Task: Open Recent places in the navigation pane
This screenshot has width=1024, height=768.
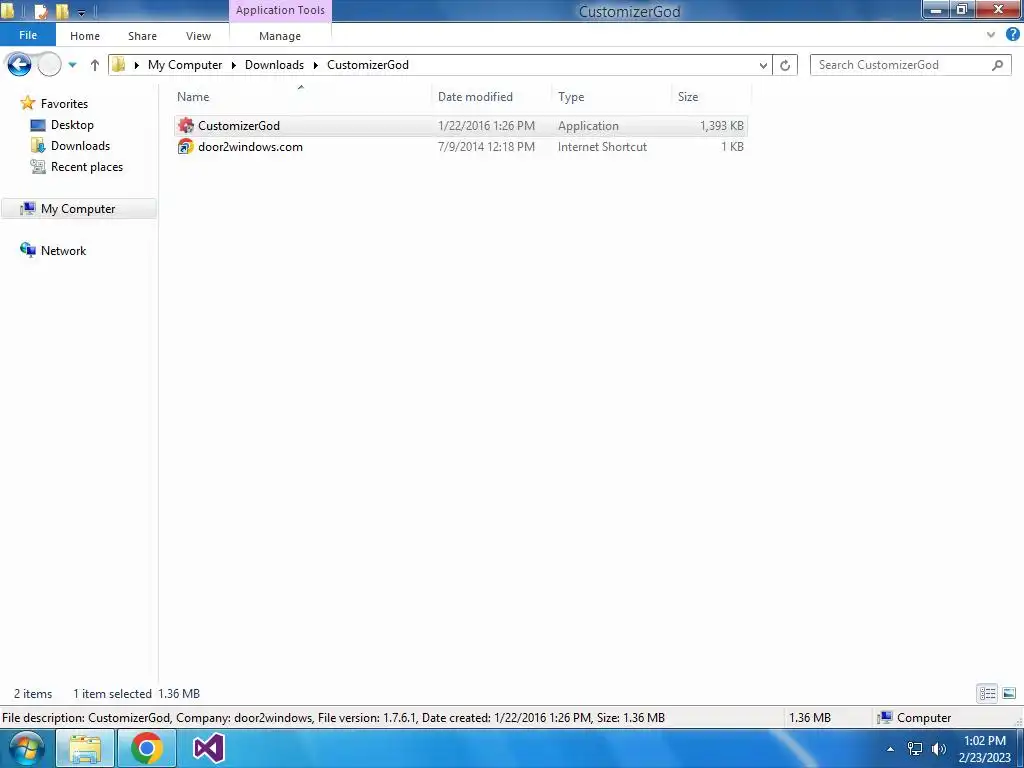Action: tap(87, 167)
